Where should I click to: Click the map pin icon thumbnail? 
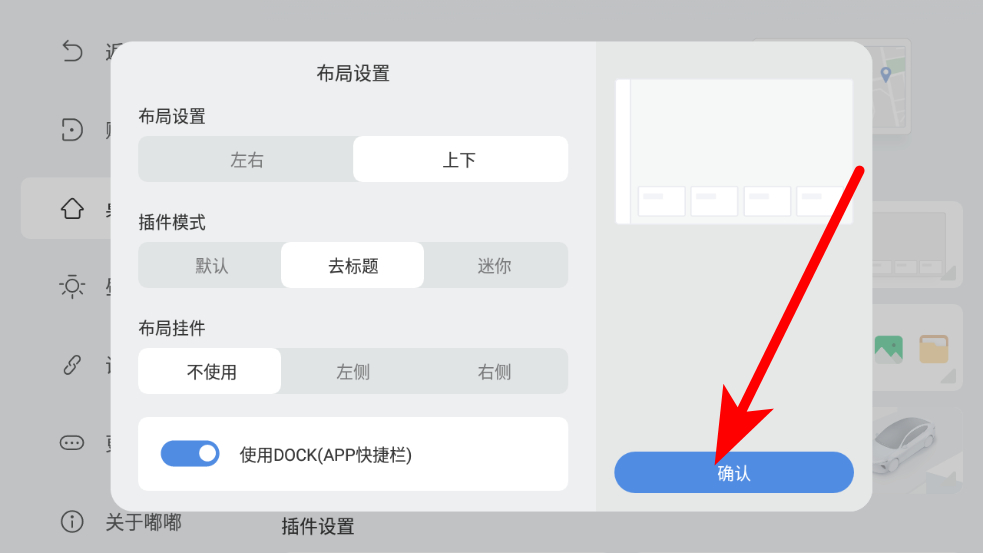click(x=886, y=75)
